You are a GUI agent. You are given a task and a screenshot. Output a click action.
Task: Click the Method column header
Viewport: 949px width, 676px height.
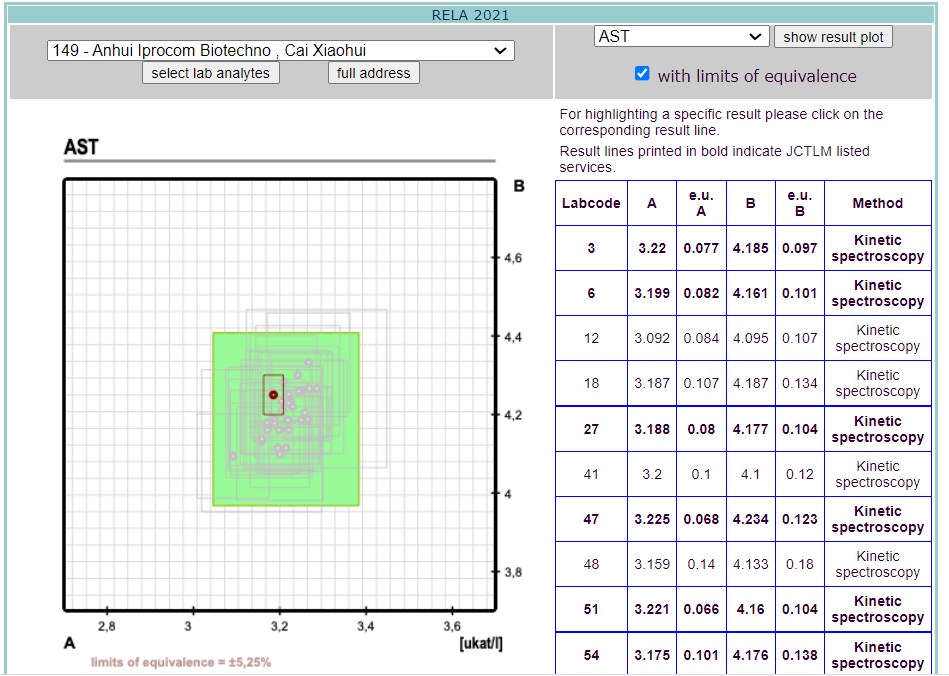[877, 203]
